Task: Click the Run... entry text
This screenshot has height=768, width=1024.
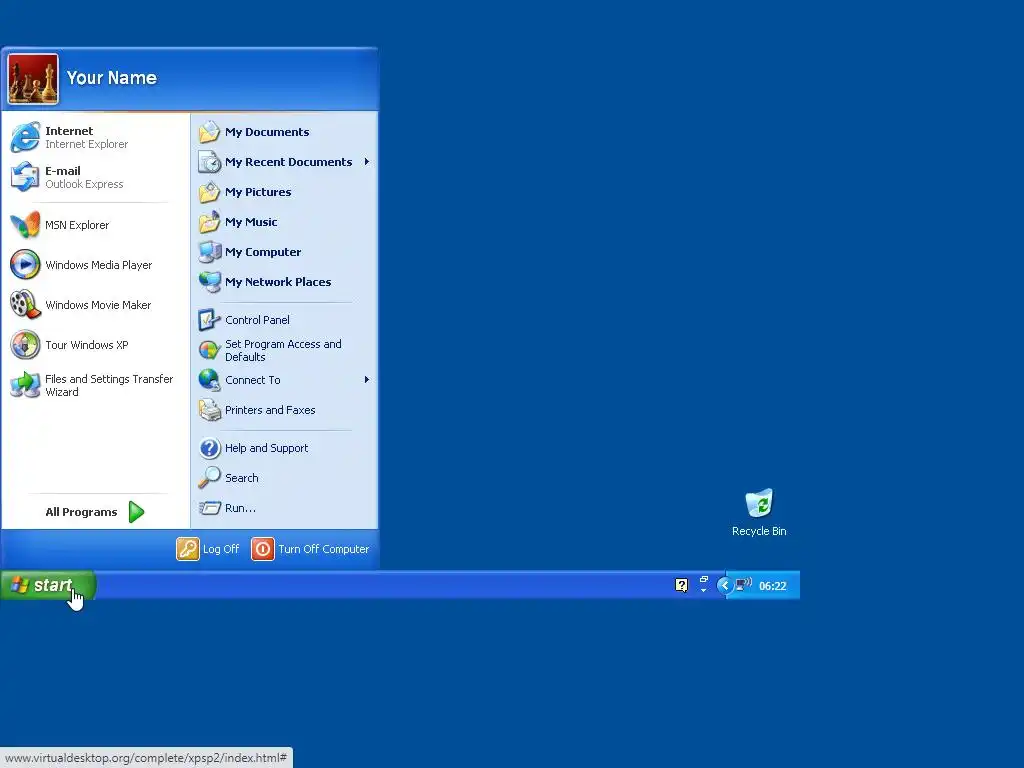Action: (x=240, y=508)
